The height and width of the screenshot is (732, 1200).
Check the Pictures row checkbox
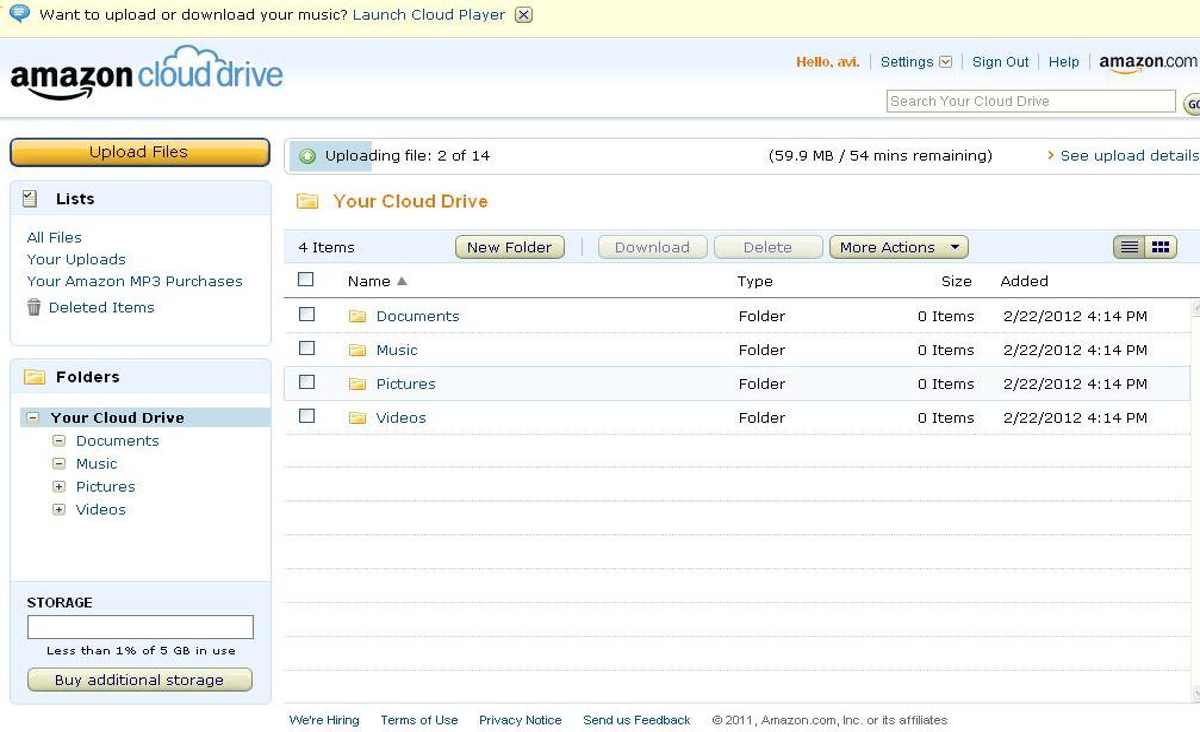pos(307,382)
